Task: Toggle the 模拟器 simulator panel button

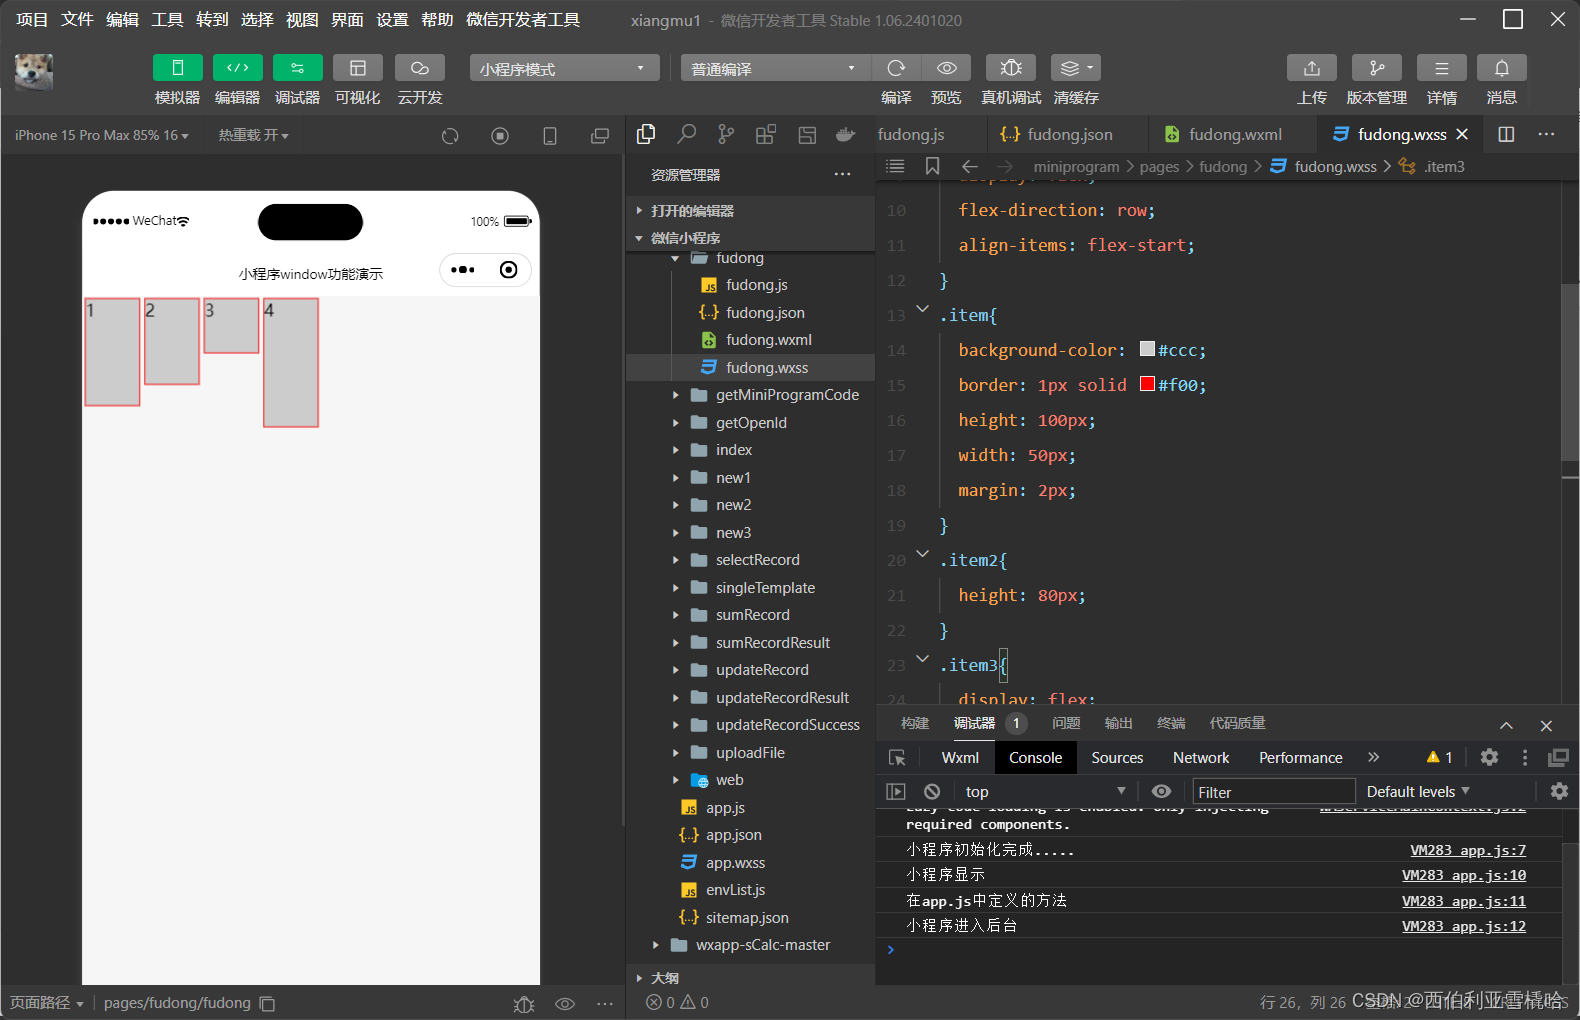Action: (x=178, y=68)
